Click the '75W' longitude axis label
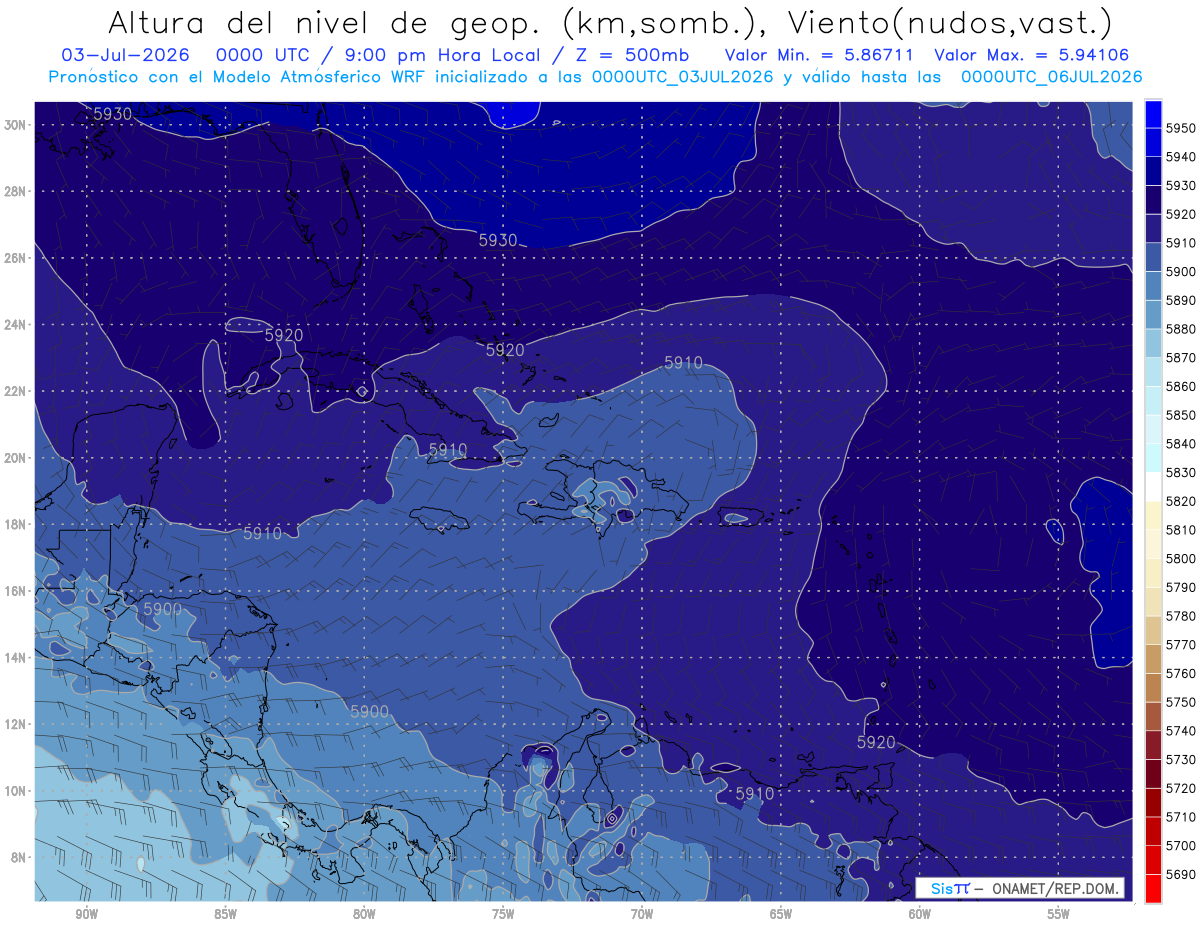The image size is (1200, 927). [x=503, y=915]
